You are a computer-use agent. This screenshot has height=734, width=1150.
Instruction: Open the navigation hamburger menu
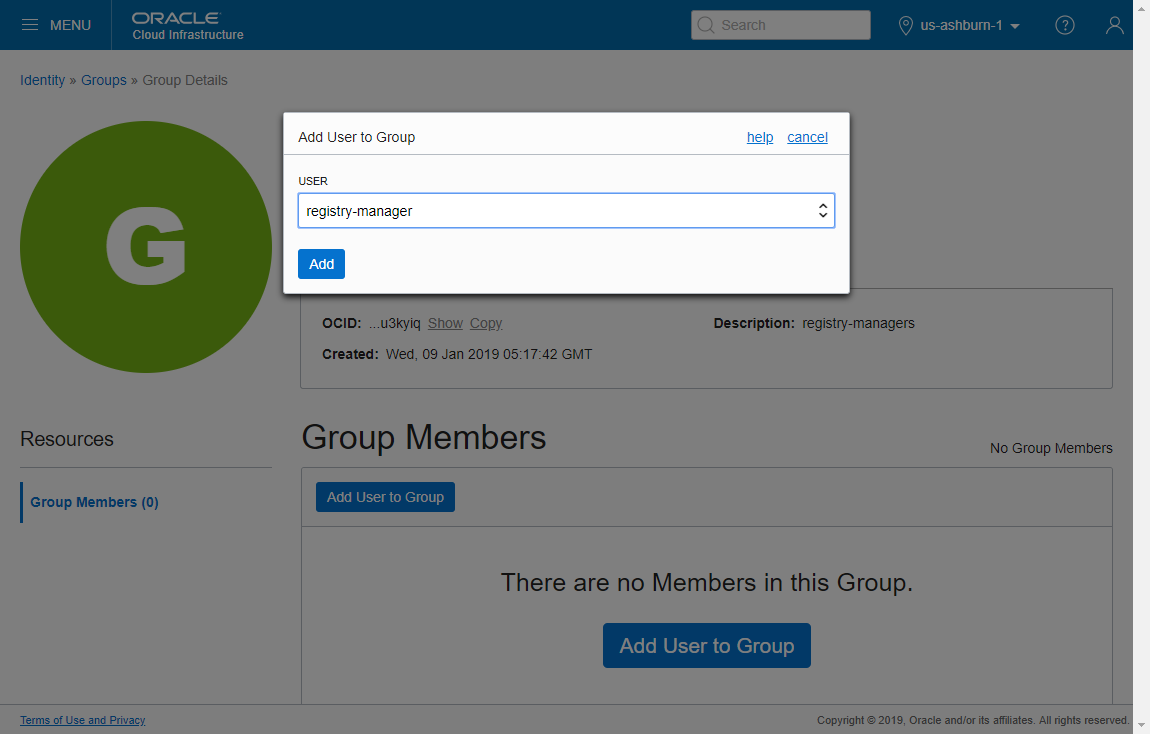[30, 25]
